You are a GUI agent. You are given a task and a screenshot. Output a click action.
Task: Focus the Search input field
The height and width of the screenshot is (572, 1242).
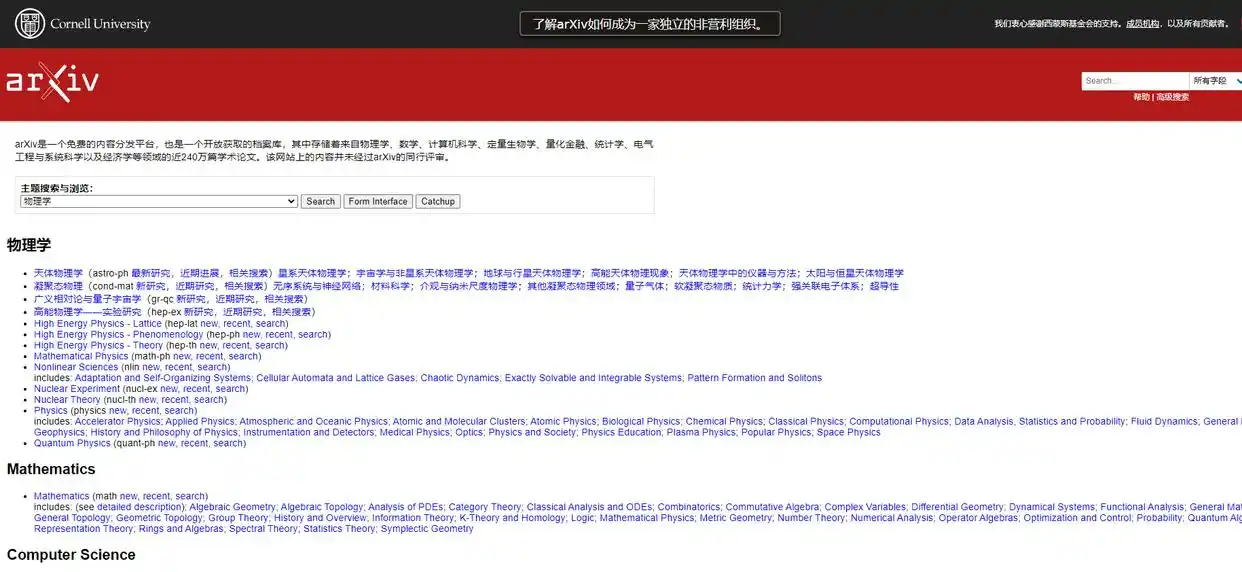coord(1135,81)
